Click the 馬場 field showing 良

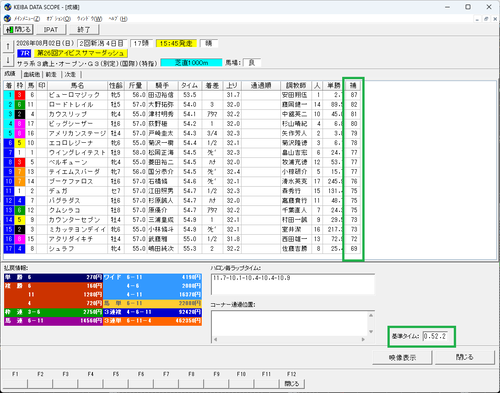tap(252, 63)
